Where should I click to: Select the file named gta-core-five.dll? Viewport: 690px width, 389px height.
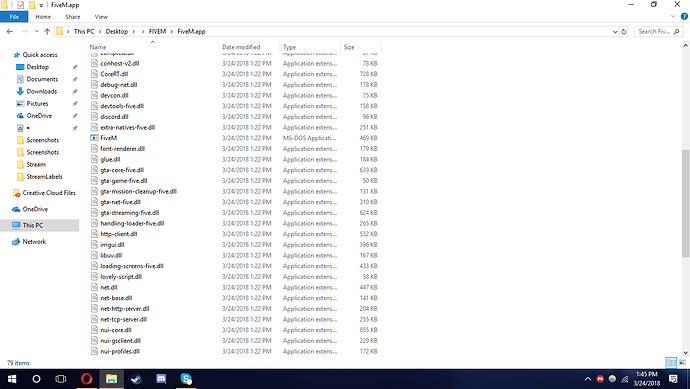click(x=122, y=170)
